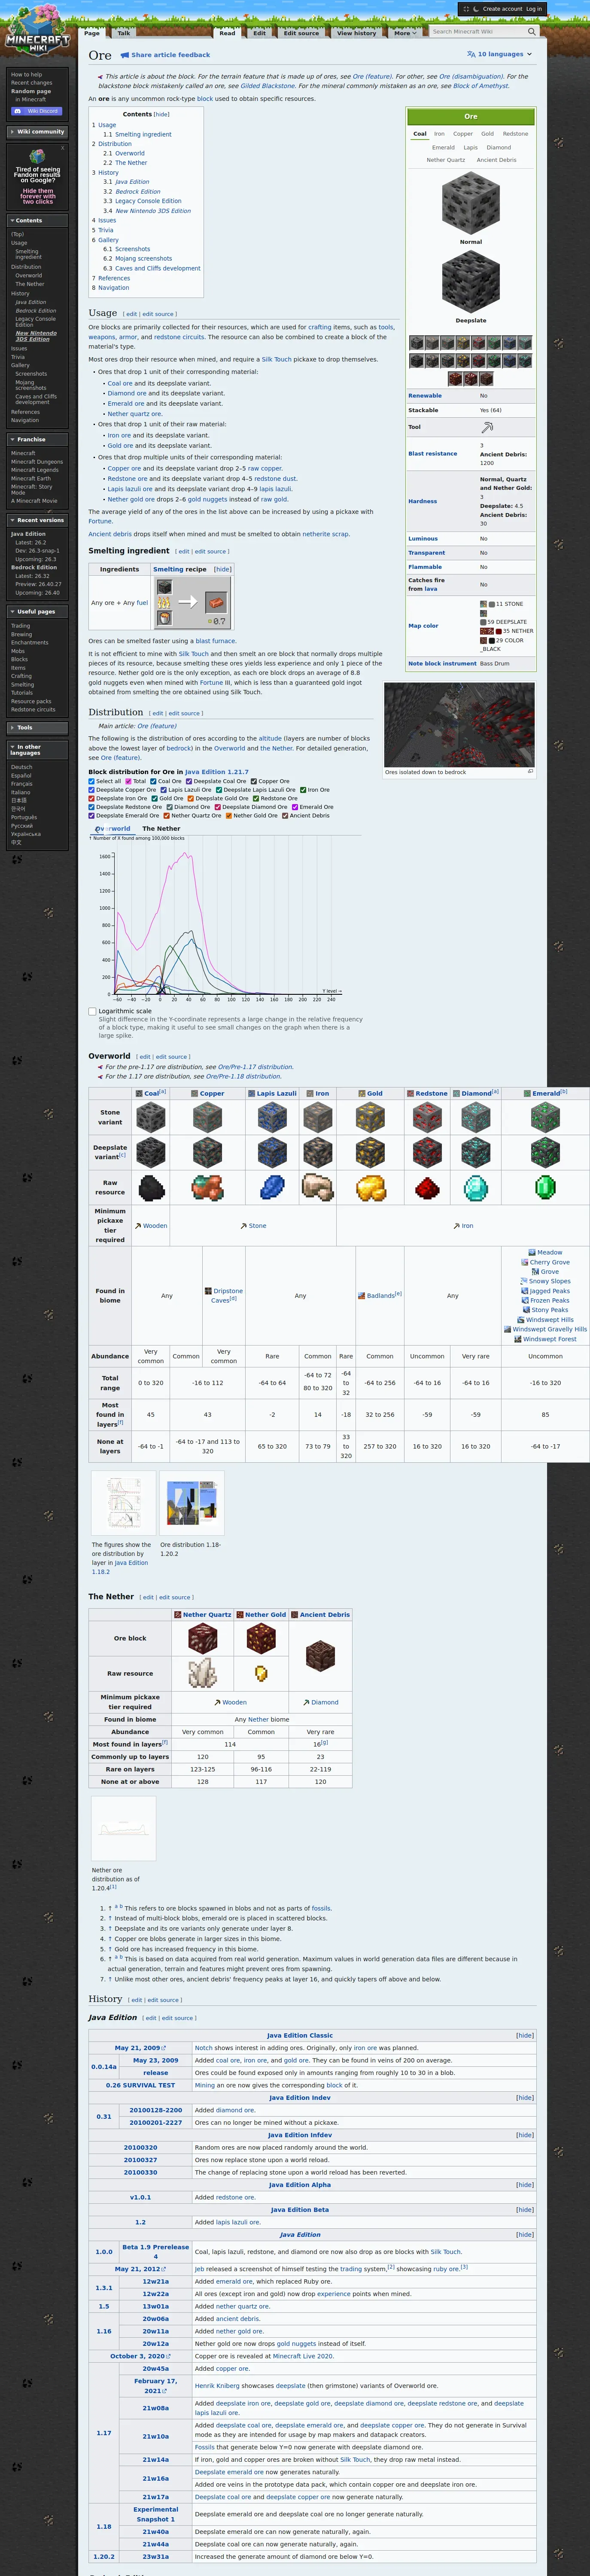The width and height of the screenshot is (590, 2576).
Task: Click the Coal stone ore block image in Overworld table
Action: tap(151, 1118)
